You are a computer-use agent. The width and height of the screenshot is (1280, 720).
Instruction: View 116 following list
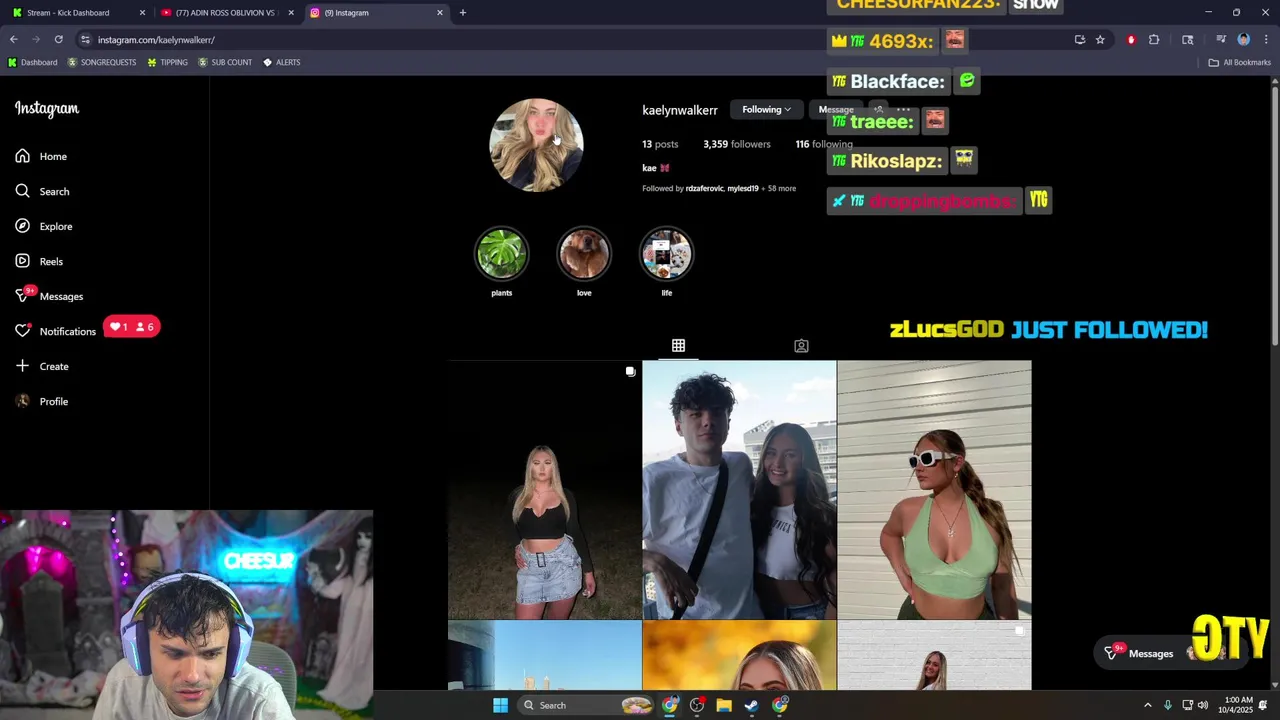click(x=824, y=144)
